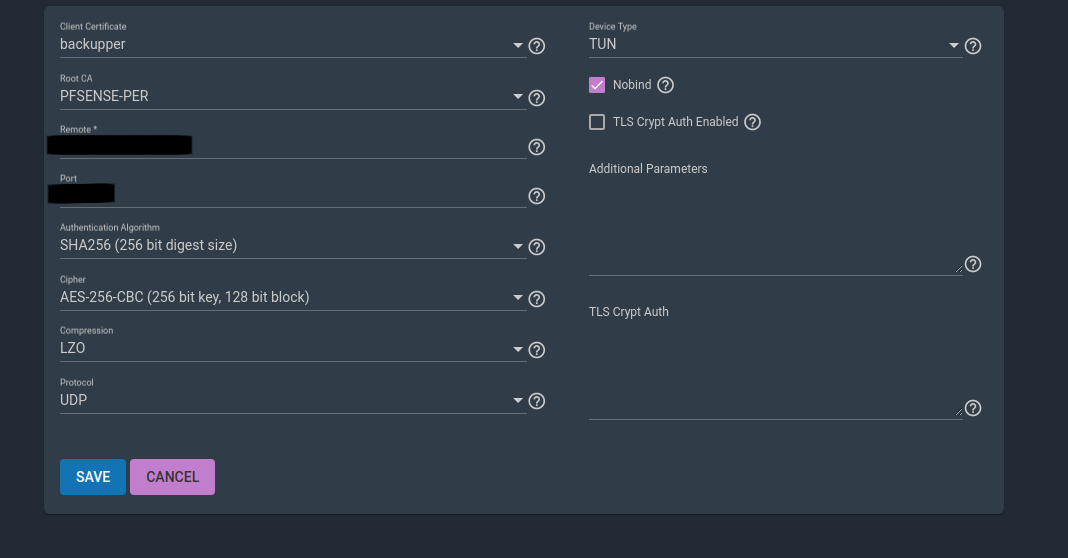This screenshot has height=558, width=1068.
Task: View help for the Port field
Action: pos(537,196)
